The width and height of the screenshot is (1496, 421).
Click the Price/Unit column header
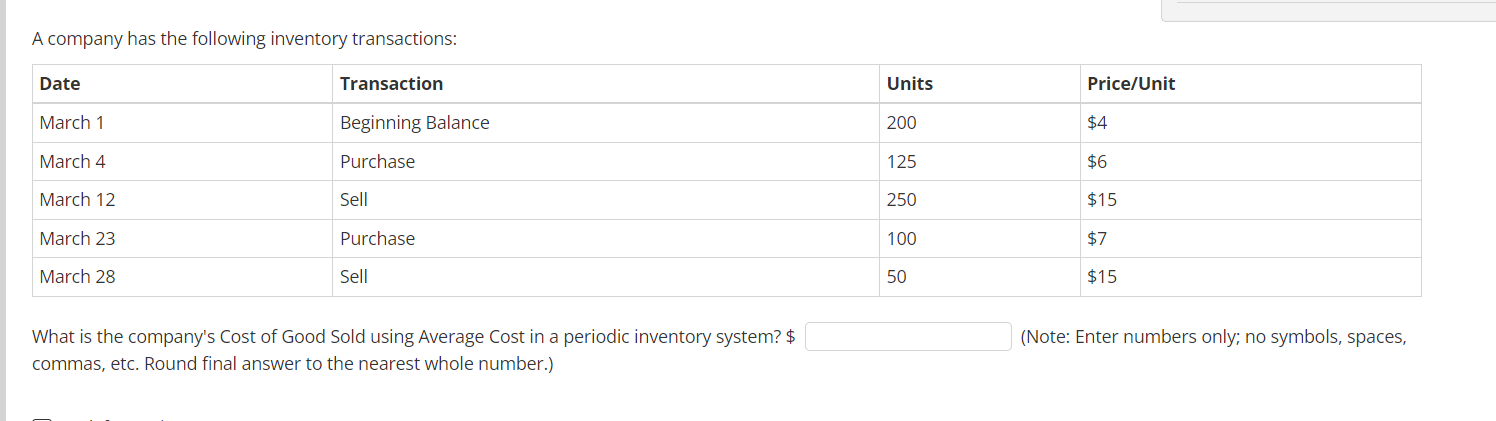[1250, 84]
